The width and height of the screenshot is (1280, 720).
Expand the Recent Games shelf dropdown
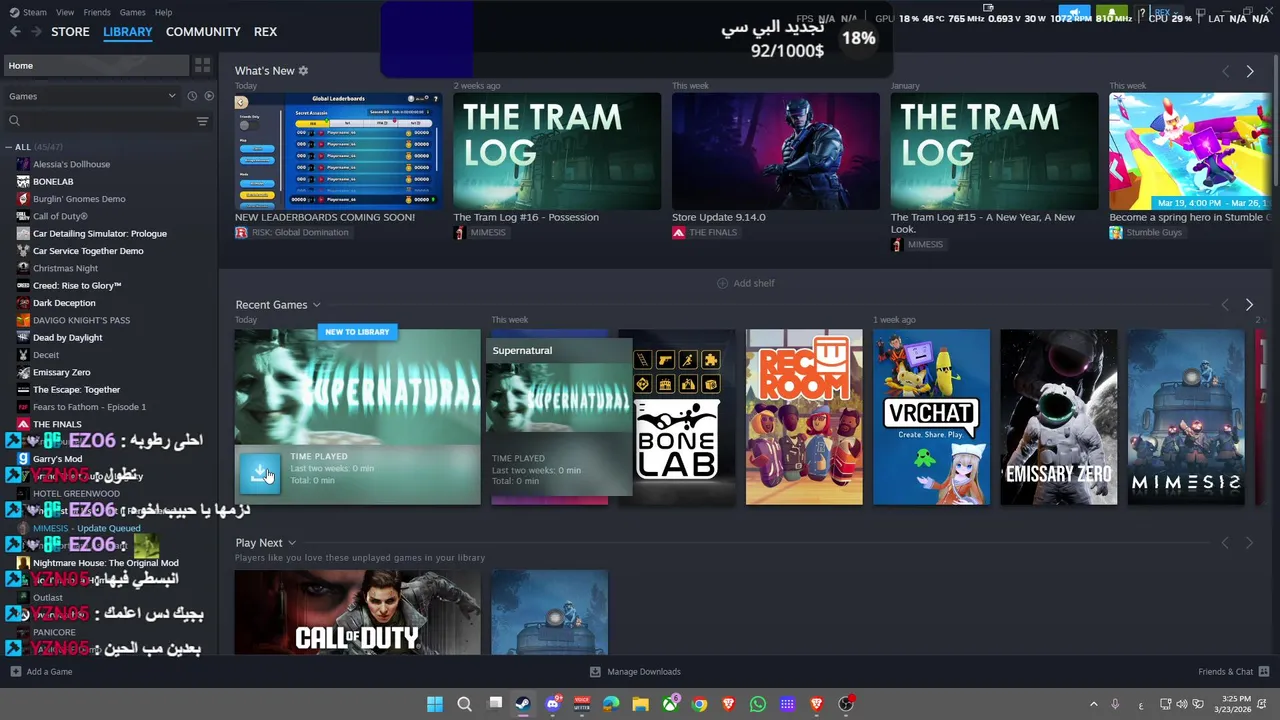pyautogui.click(x=316, y=305)
